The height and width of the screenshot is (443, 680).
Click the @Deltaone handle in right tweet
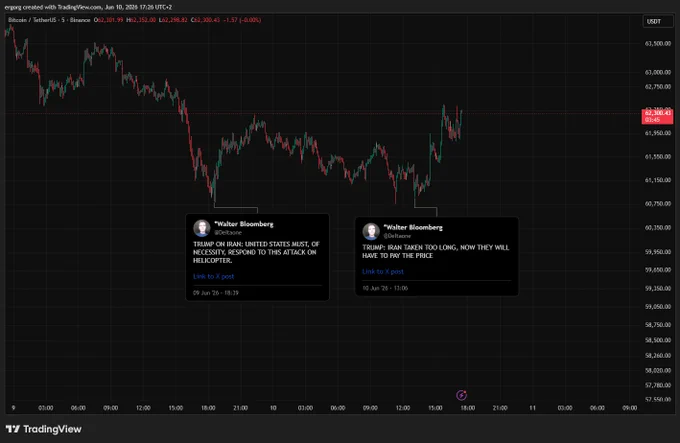pos(397,236)
